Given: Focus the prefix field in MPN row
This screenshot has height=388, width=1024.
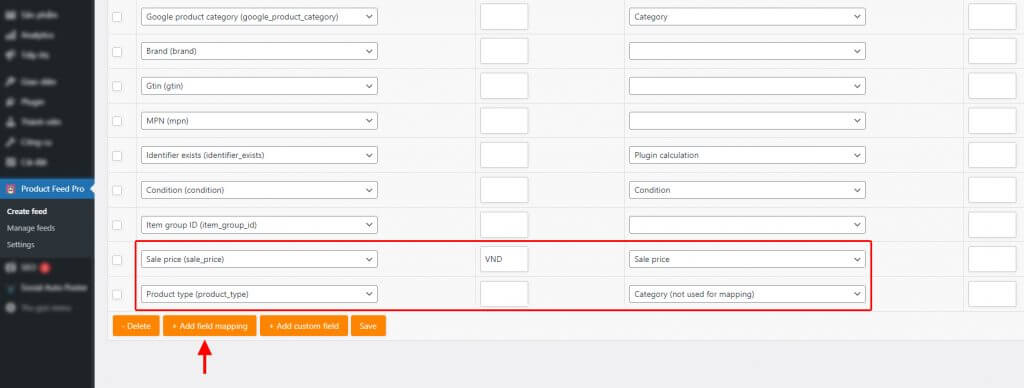Looking at the screenshot, I should point(504,121).
